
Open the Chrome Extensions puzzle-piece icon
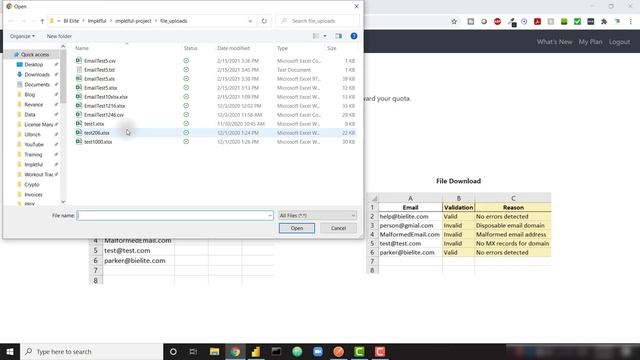point(604,21)
